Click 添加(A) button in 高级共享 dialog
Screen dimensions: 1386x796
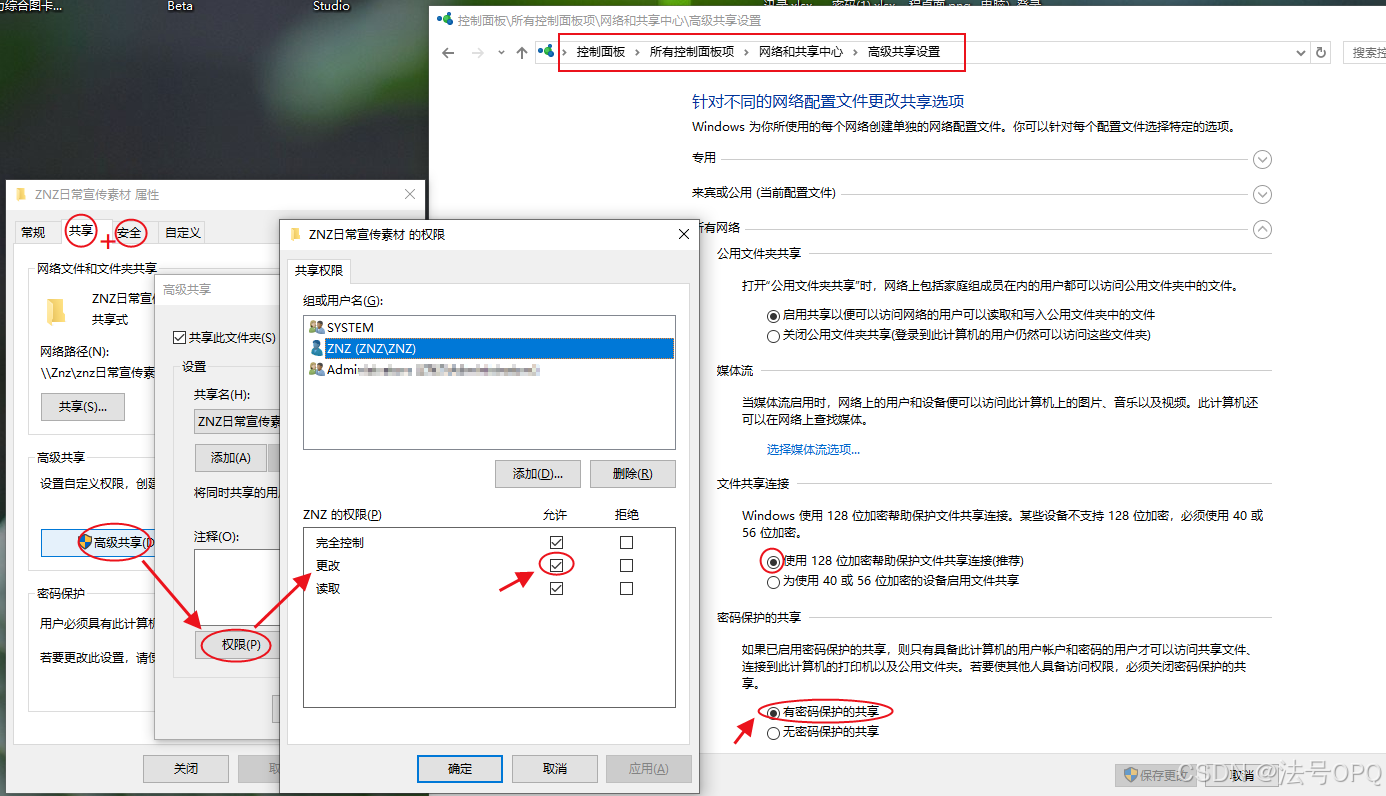tap(230, 458)
